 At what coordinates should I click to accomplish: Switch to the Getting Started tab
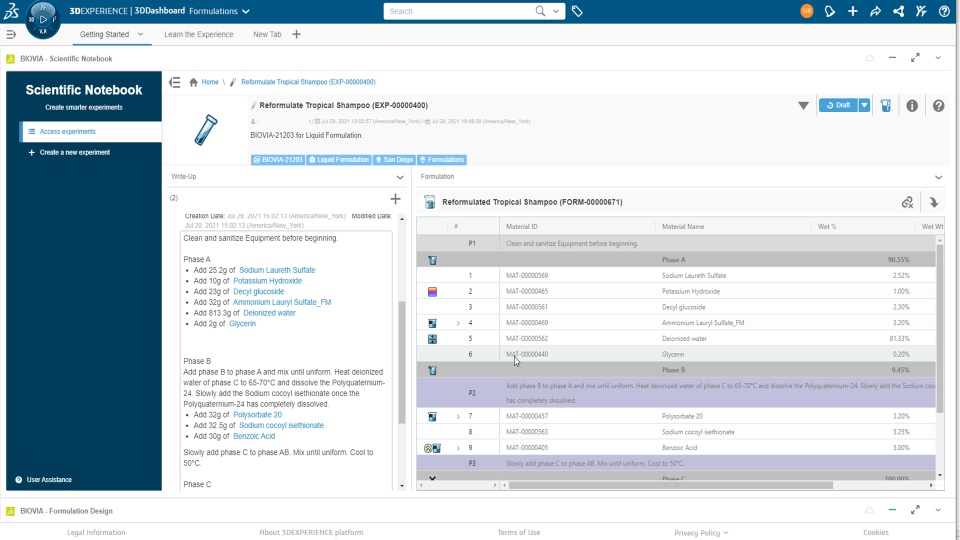104,34
